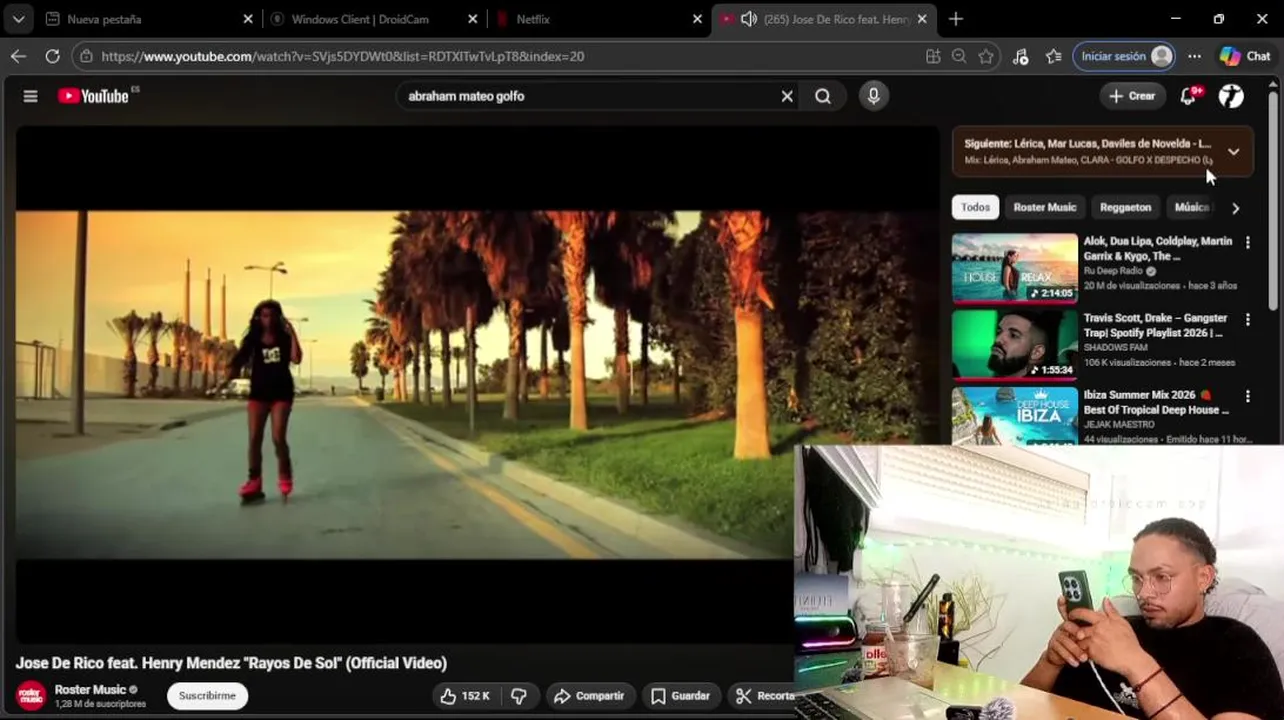
Task: Open the YouTube hamburger guide menu
Action: click(x=30, y=96)
